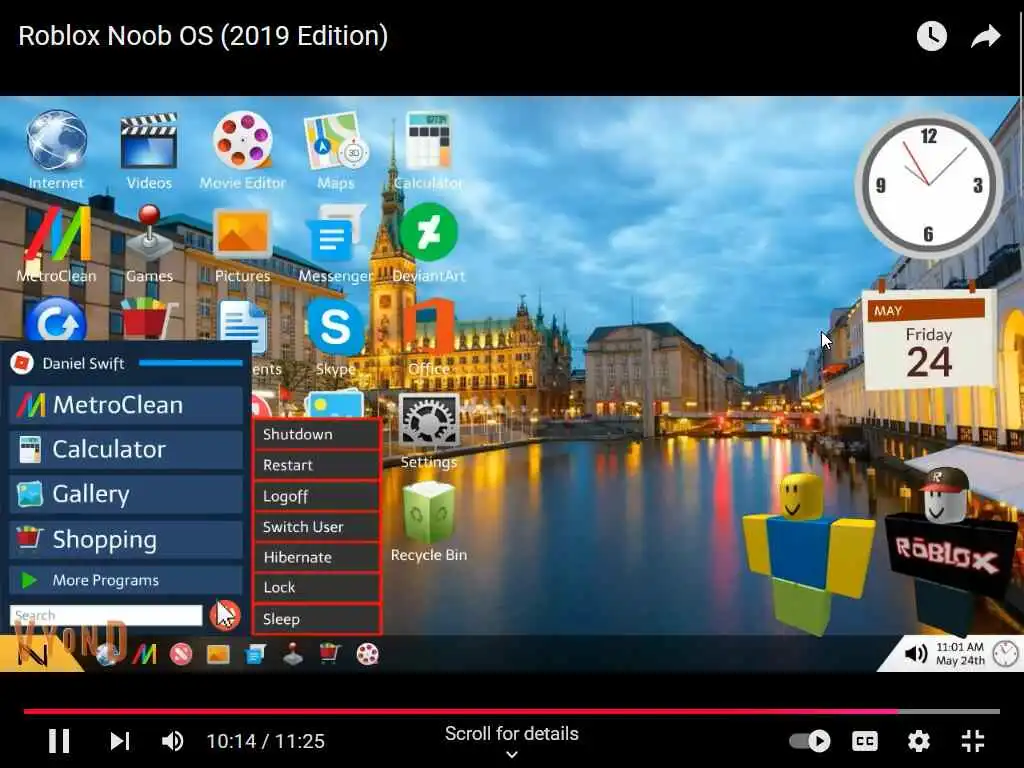The height and width of the screenshot is (768, 1024).
Task: Seek on the red video progress bar
Action: 512,711
